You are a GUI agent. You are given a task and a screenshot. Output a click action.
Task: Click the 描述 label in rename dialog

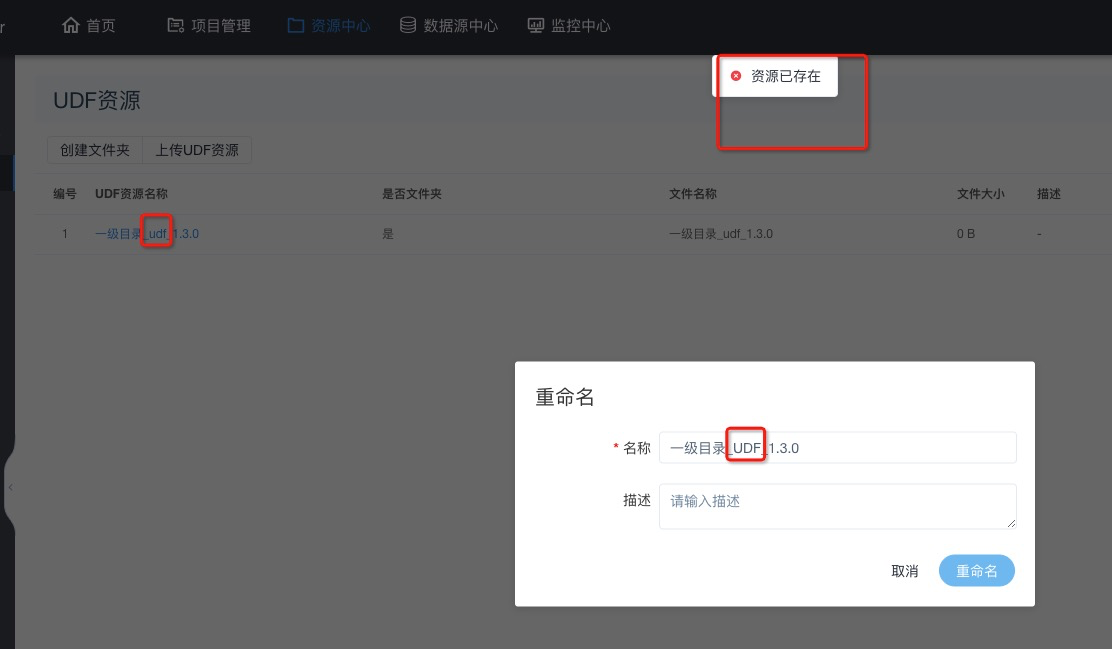[x=637, y=500]
